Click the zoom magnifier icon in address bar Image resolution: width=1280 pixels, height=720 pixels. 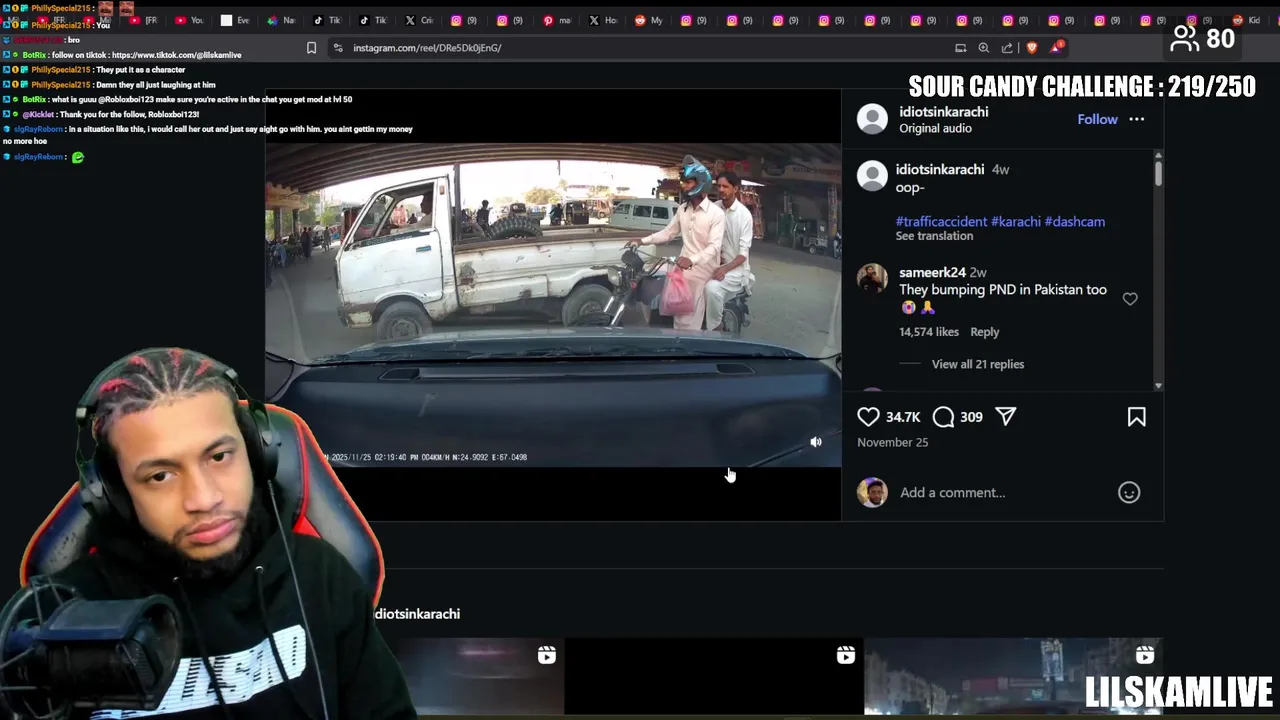[984, 47]
